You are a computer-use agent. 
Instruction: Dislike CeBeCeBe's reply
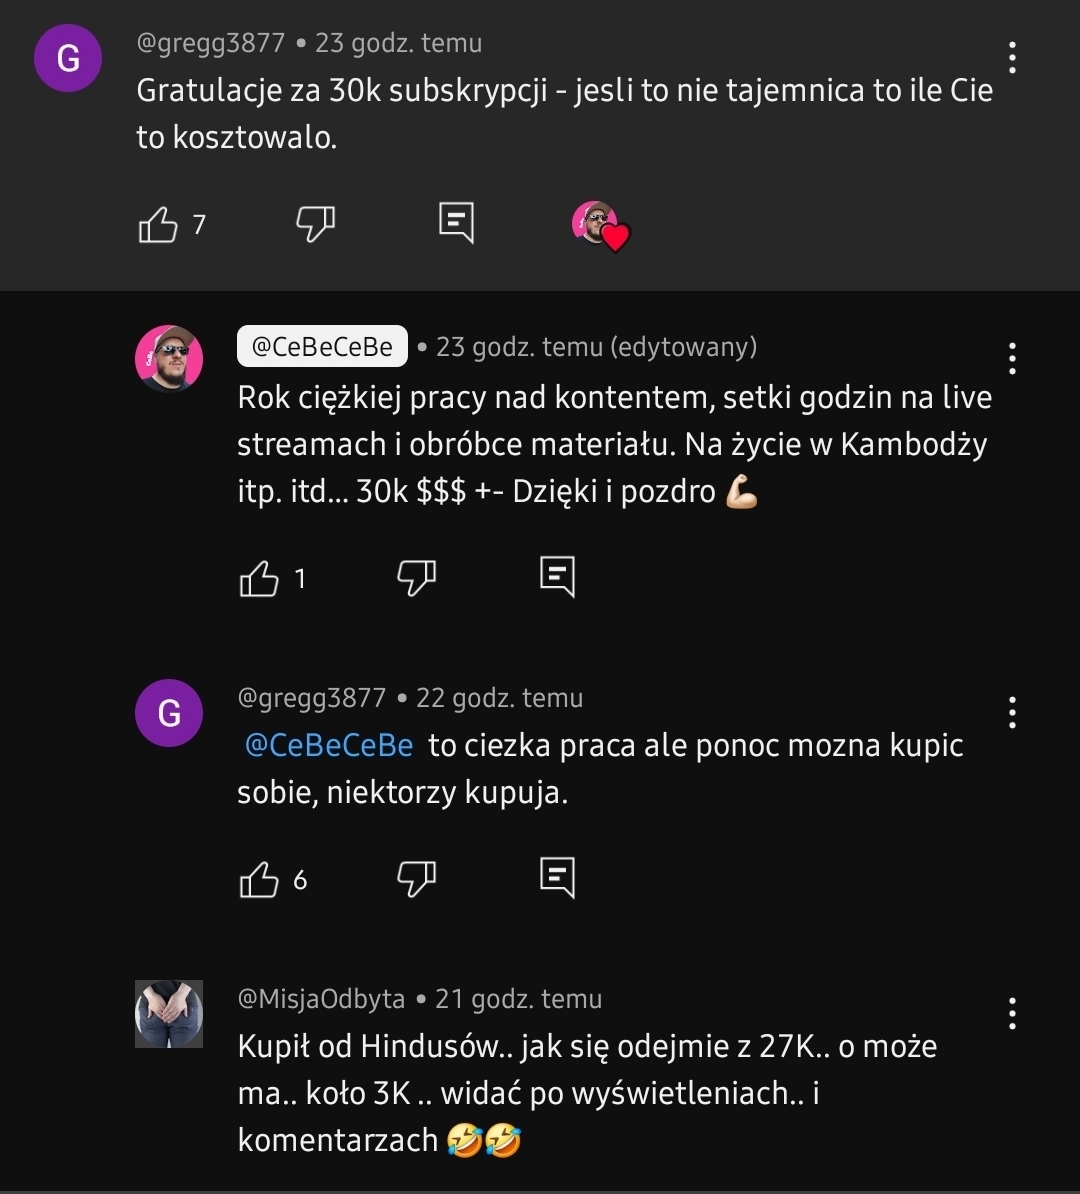416,578
